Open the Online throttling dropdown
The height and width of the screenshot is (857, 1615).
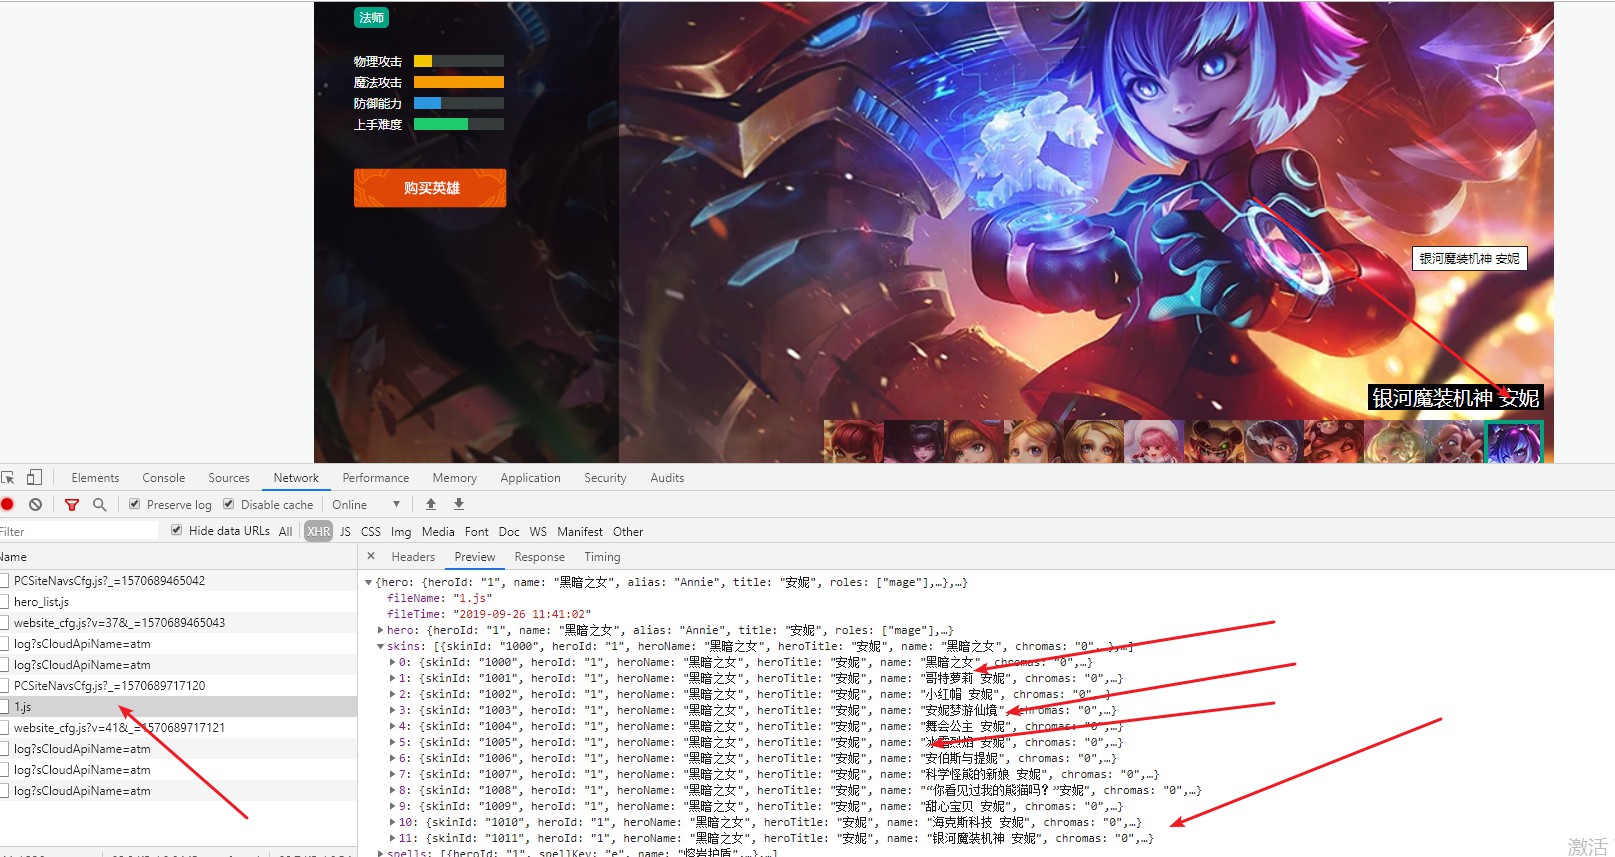pos(366,505)
